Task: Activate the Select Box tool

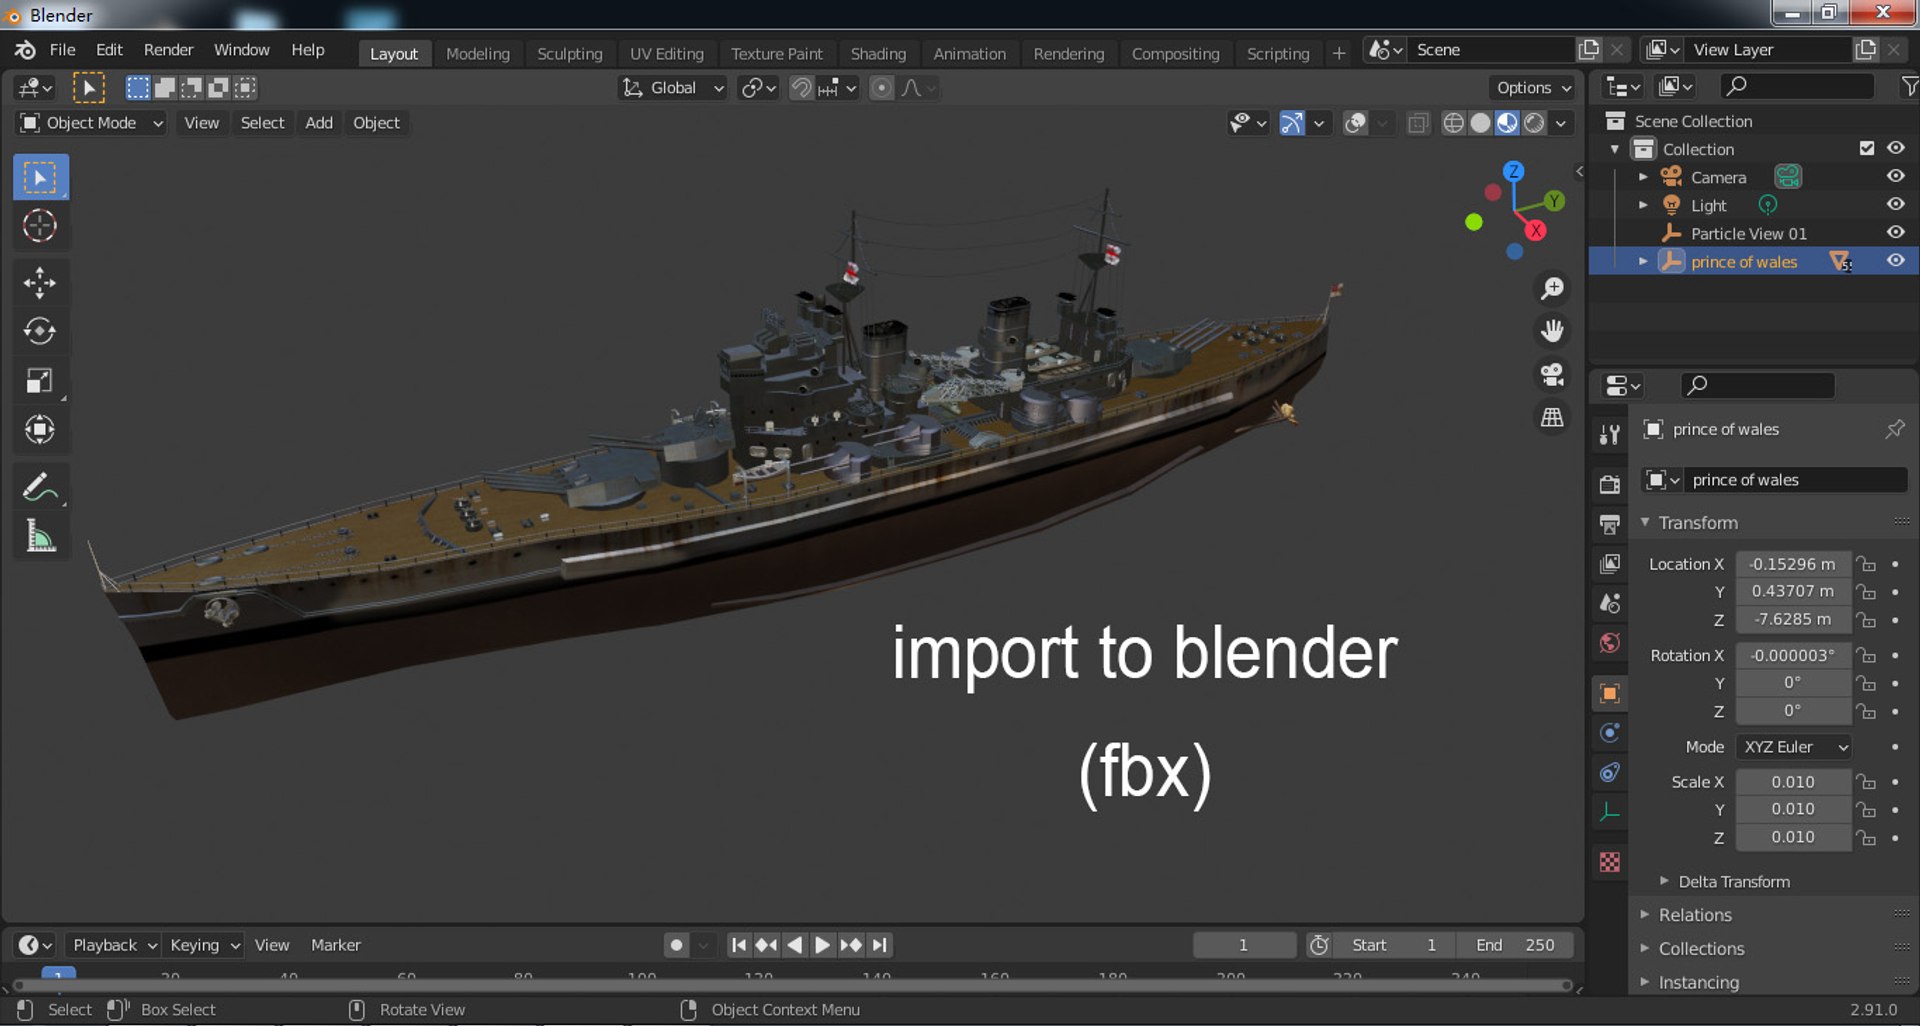Action: tap(40, 177)
